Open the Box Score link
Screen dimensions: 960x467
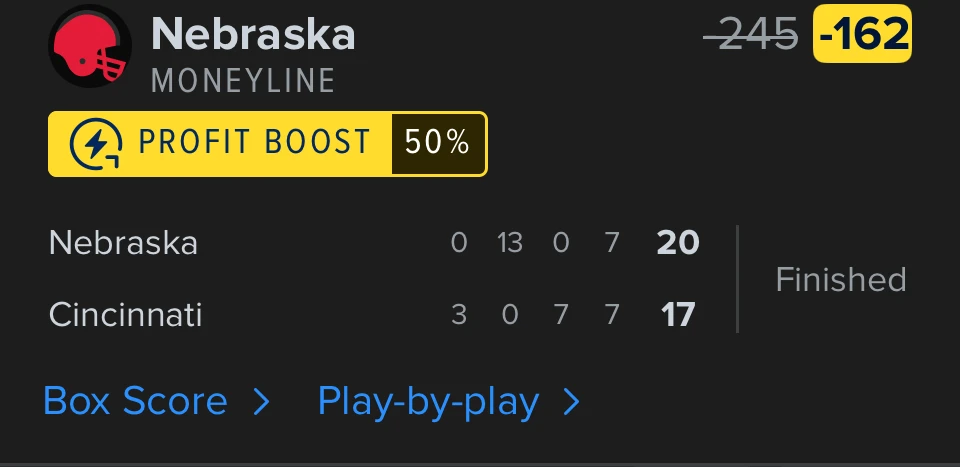point(135,401)
